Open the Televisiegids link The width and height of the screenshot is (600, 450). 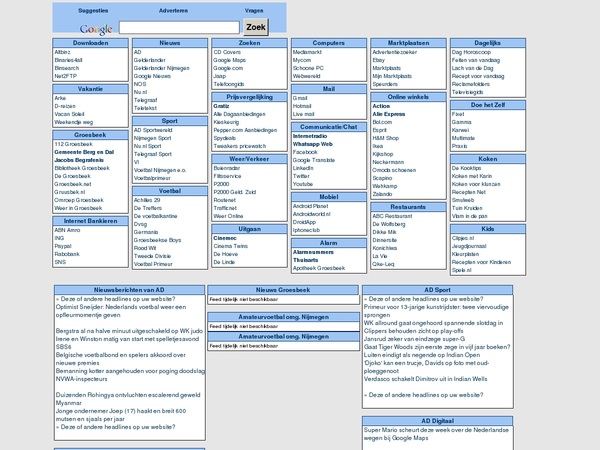pos(467,92)
